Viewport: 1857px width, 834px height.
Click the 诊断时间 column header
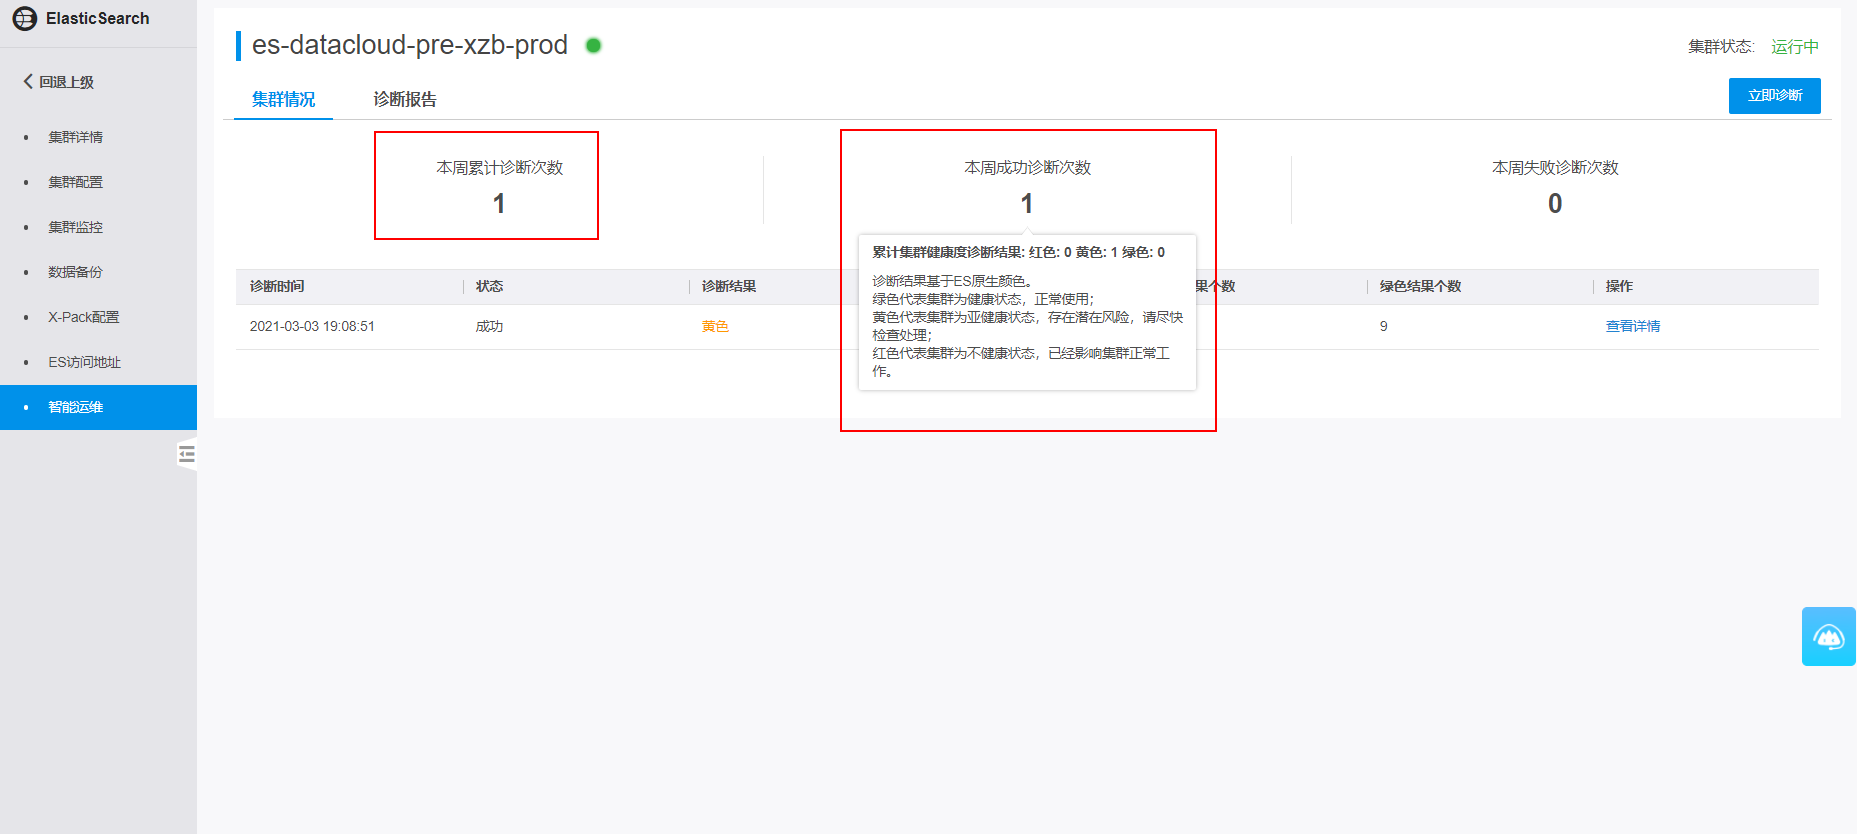click(277, 286)
